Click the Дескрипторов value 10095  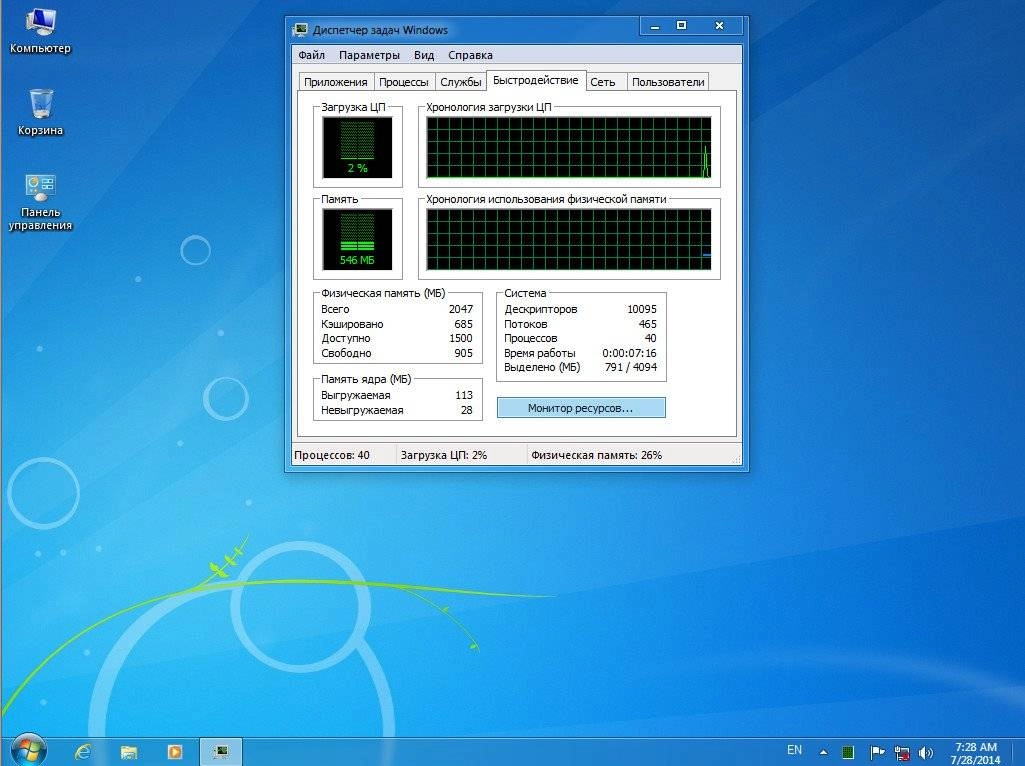[x=641, y=309]
